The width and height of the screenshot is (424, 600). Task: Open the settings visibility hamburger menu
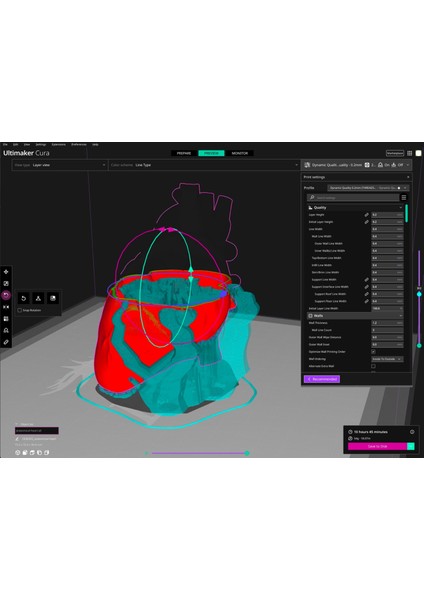(x=403, y=197)
